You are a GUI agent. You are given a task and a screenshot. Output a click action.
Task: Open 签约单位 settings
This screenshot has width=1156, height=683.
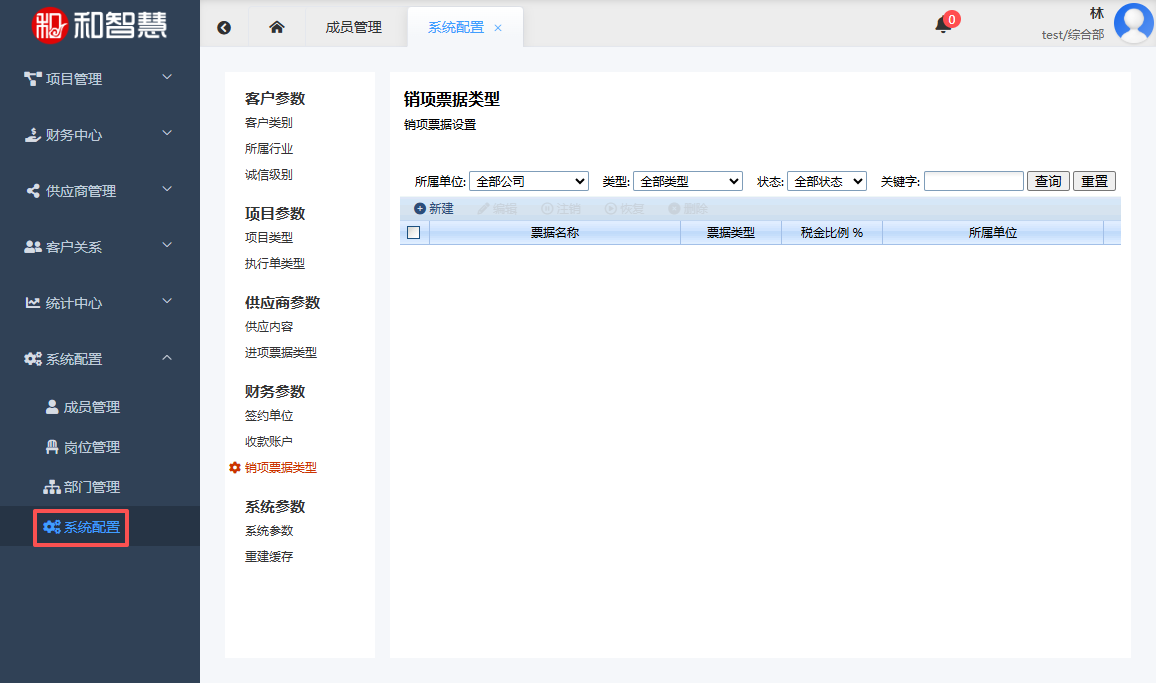pyautogui.click(x=268, y=415)
